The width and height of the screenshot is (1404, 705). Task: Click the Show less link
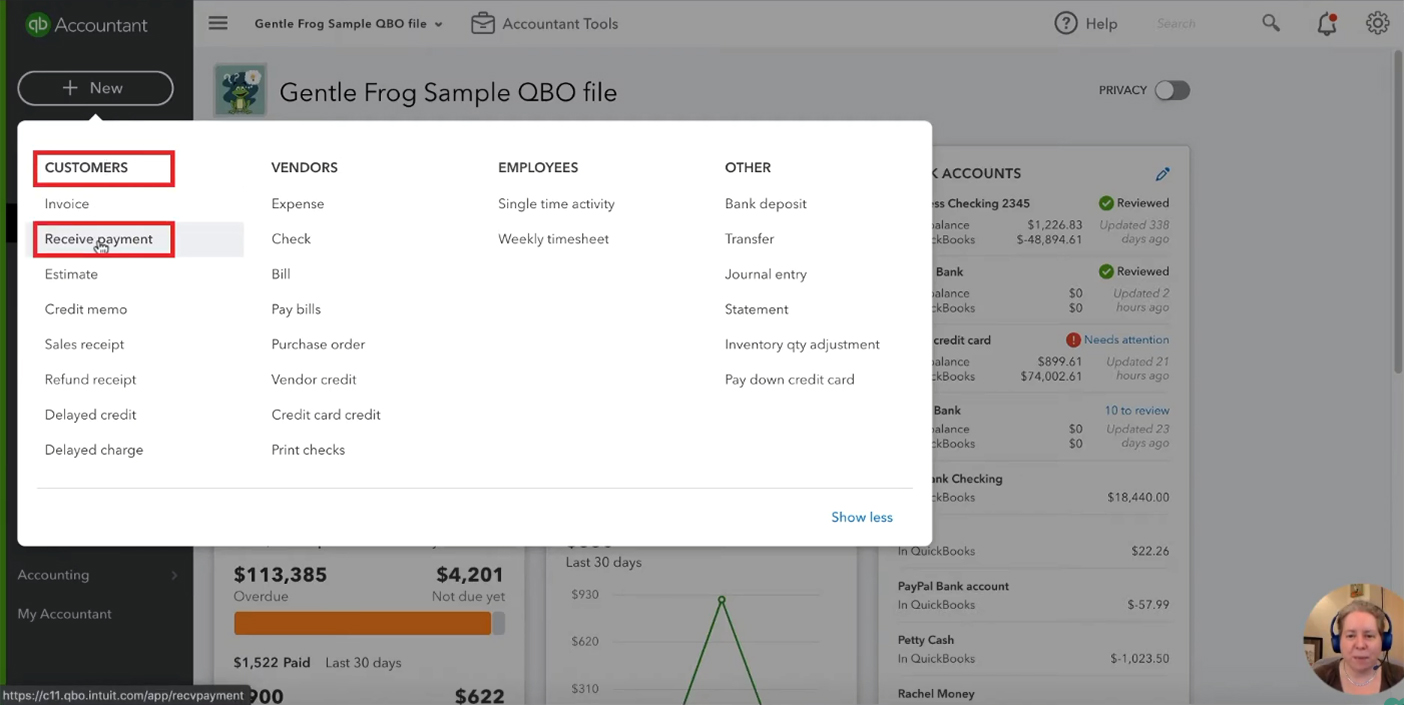click(x=862, y=517)
